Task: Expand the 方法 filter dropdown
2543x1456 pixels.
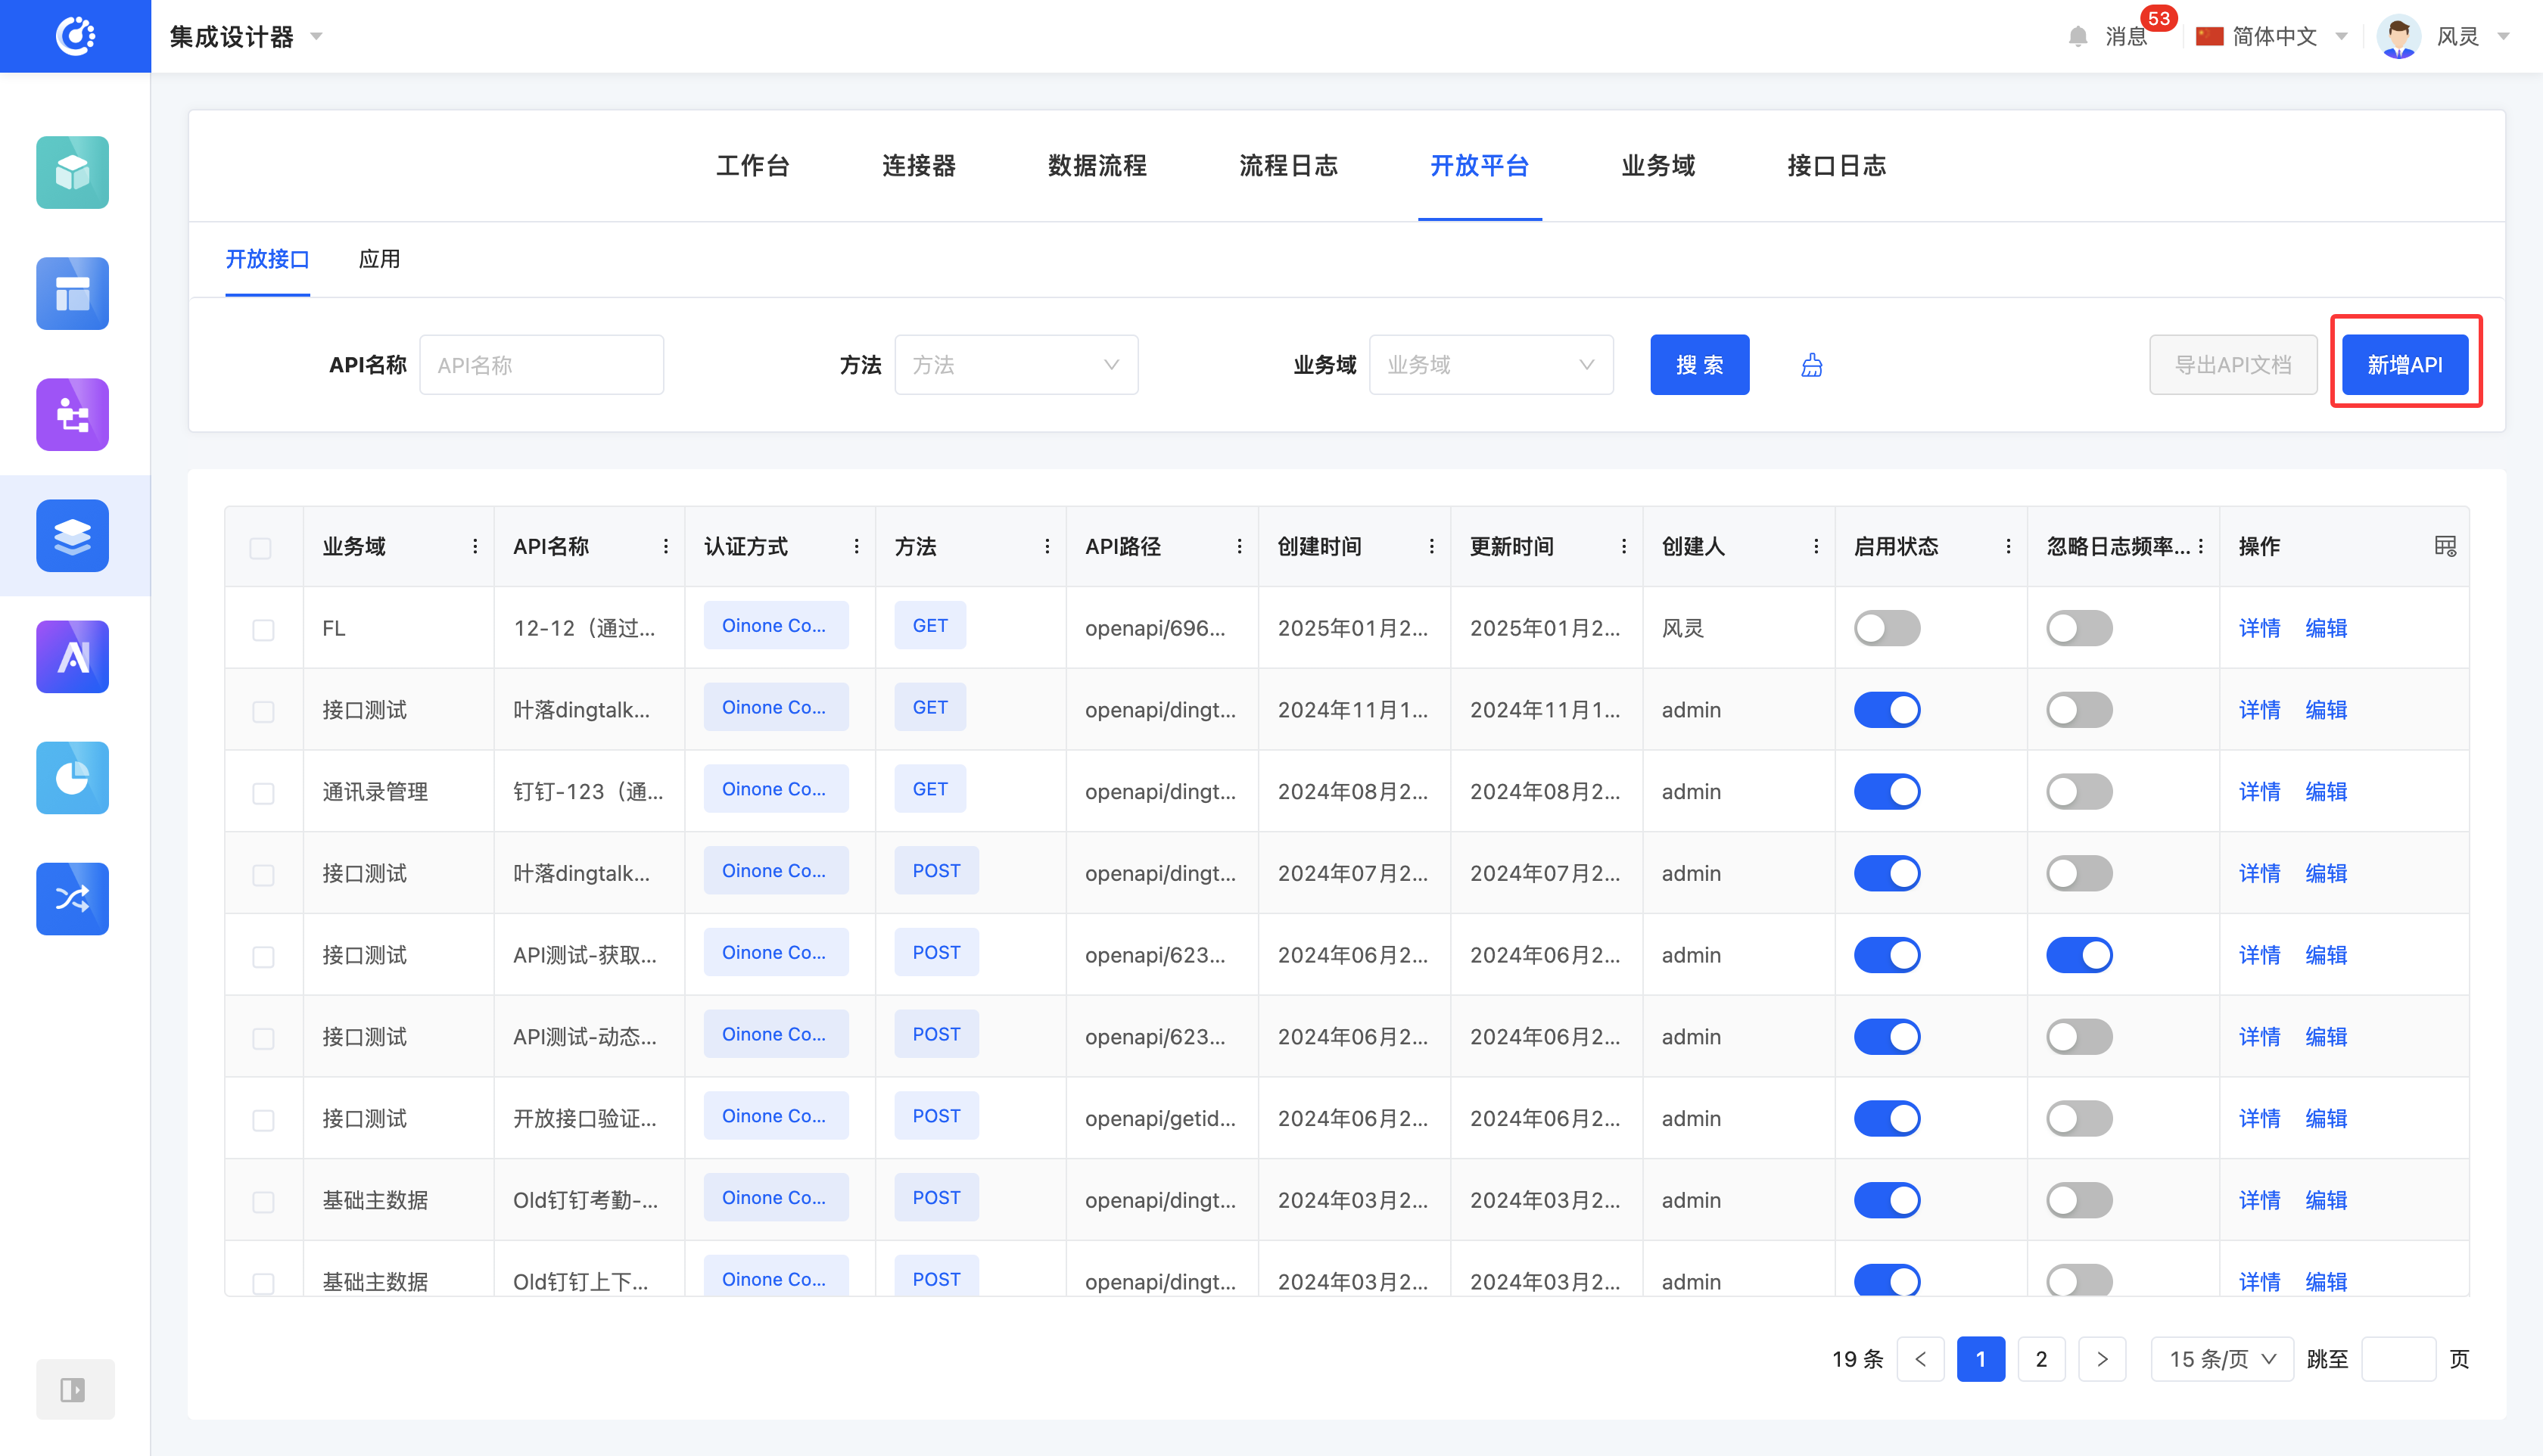Action: click(x=1015, y=365)
